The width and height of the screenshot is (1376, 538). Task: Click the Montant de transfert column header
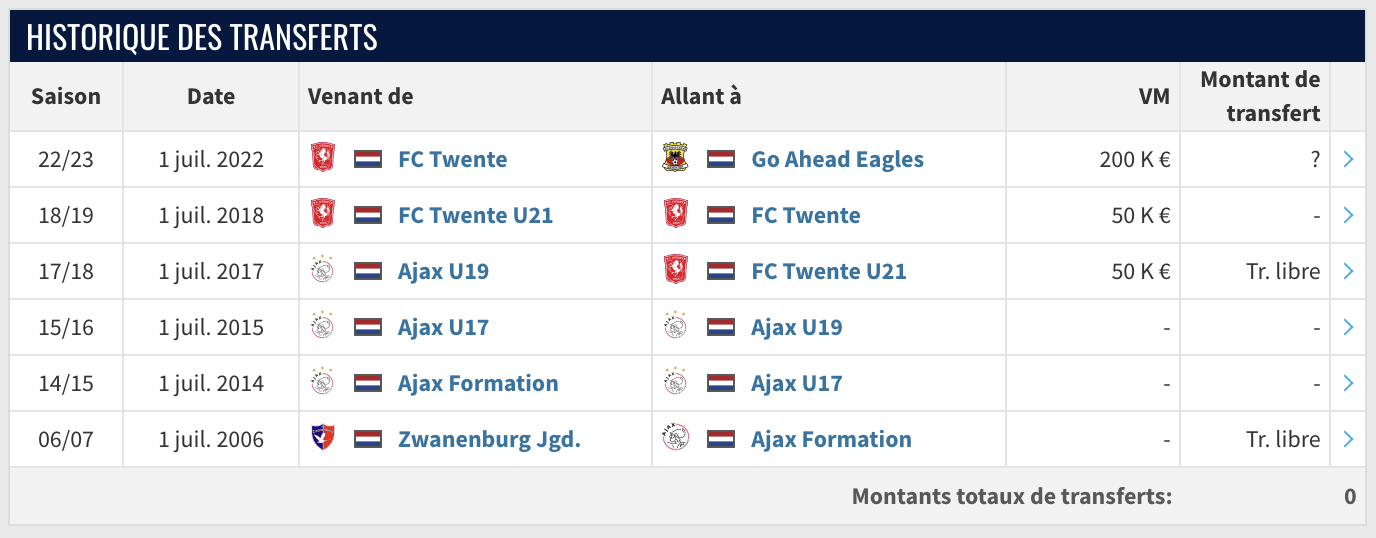[x=1260, y=96]
